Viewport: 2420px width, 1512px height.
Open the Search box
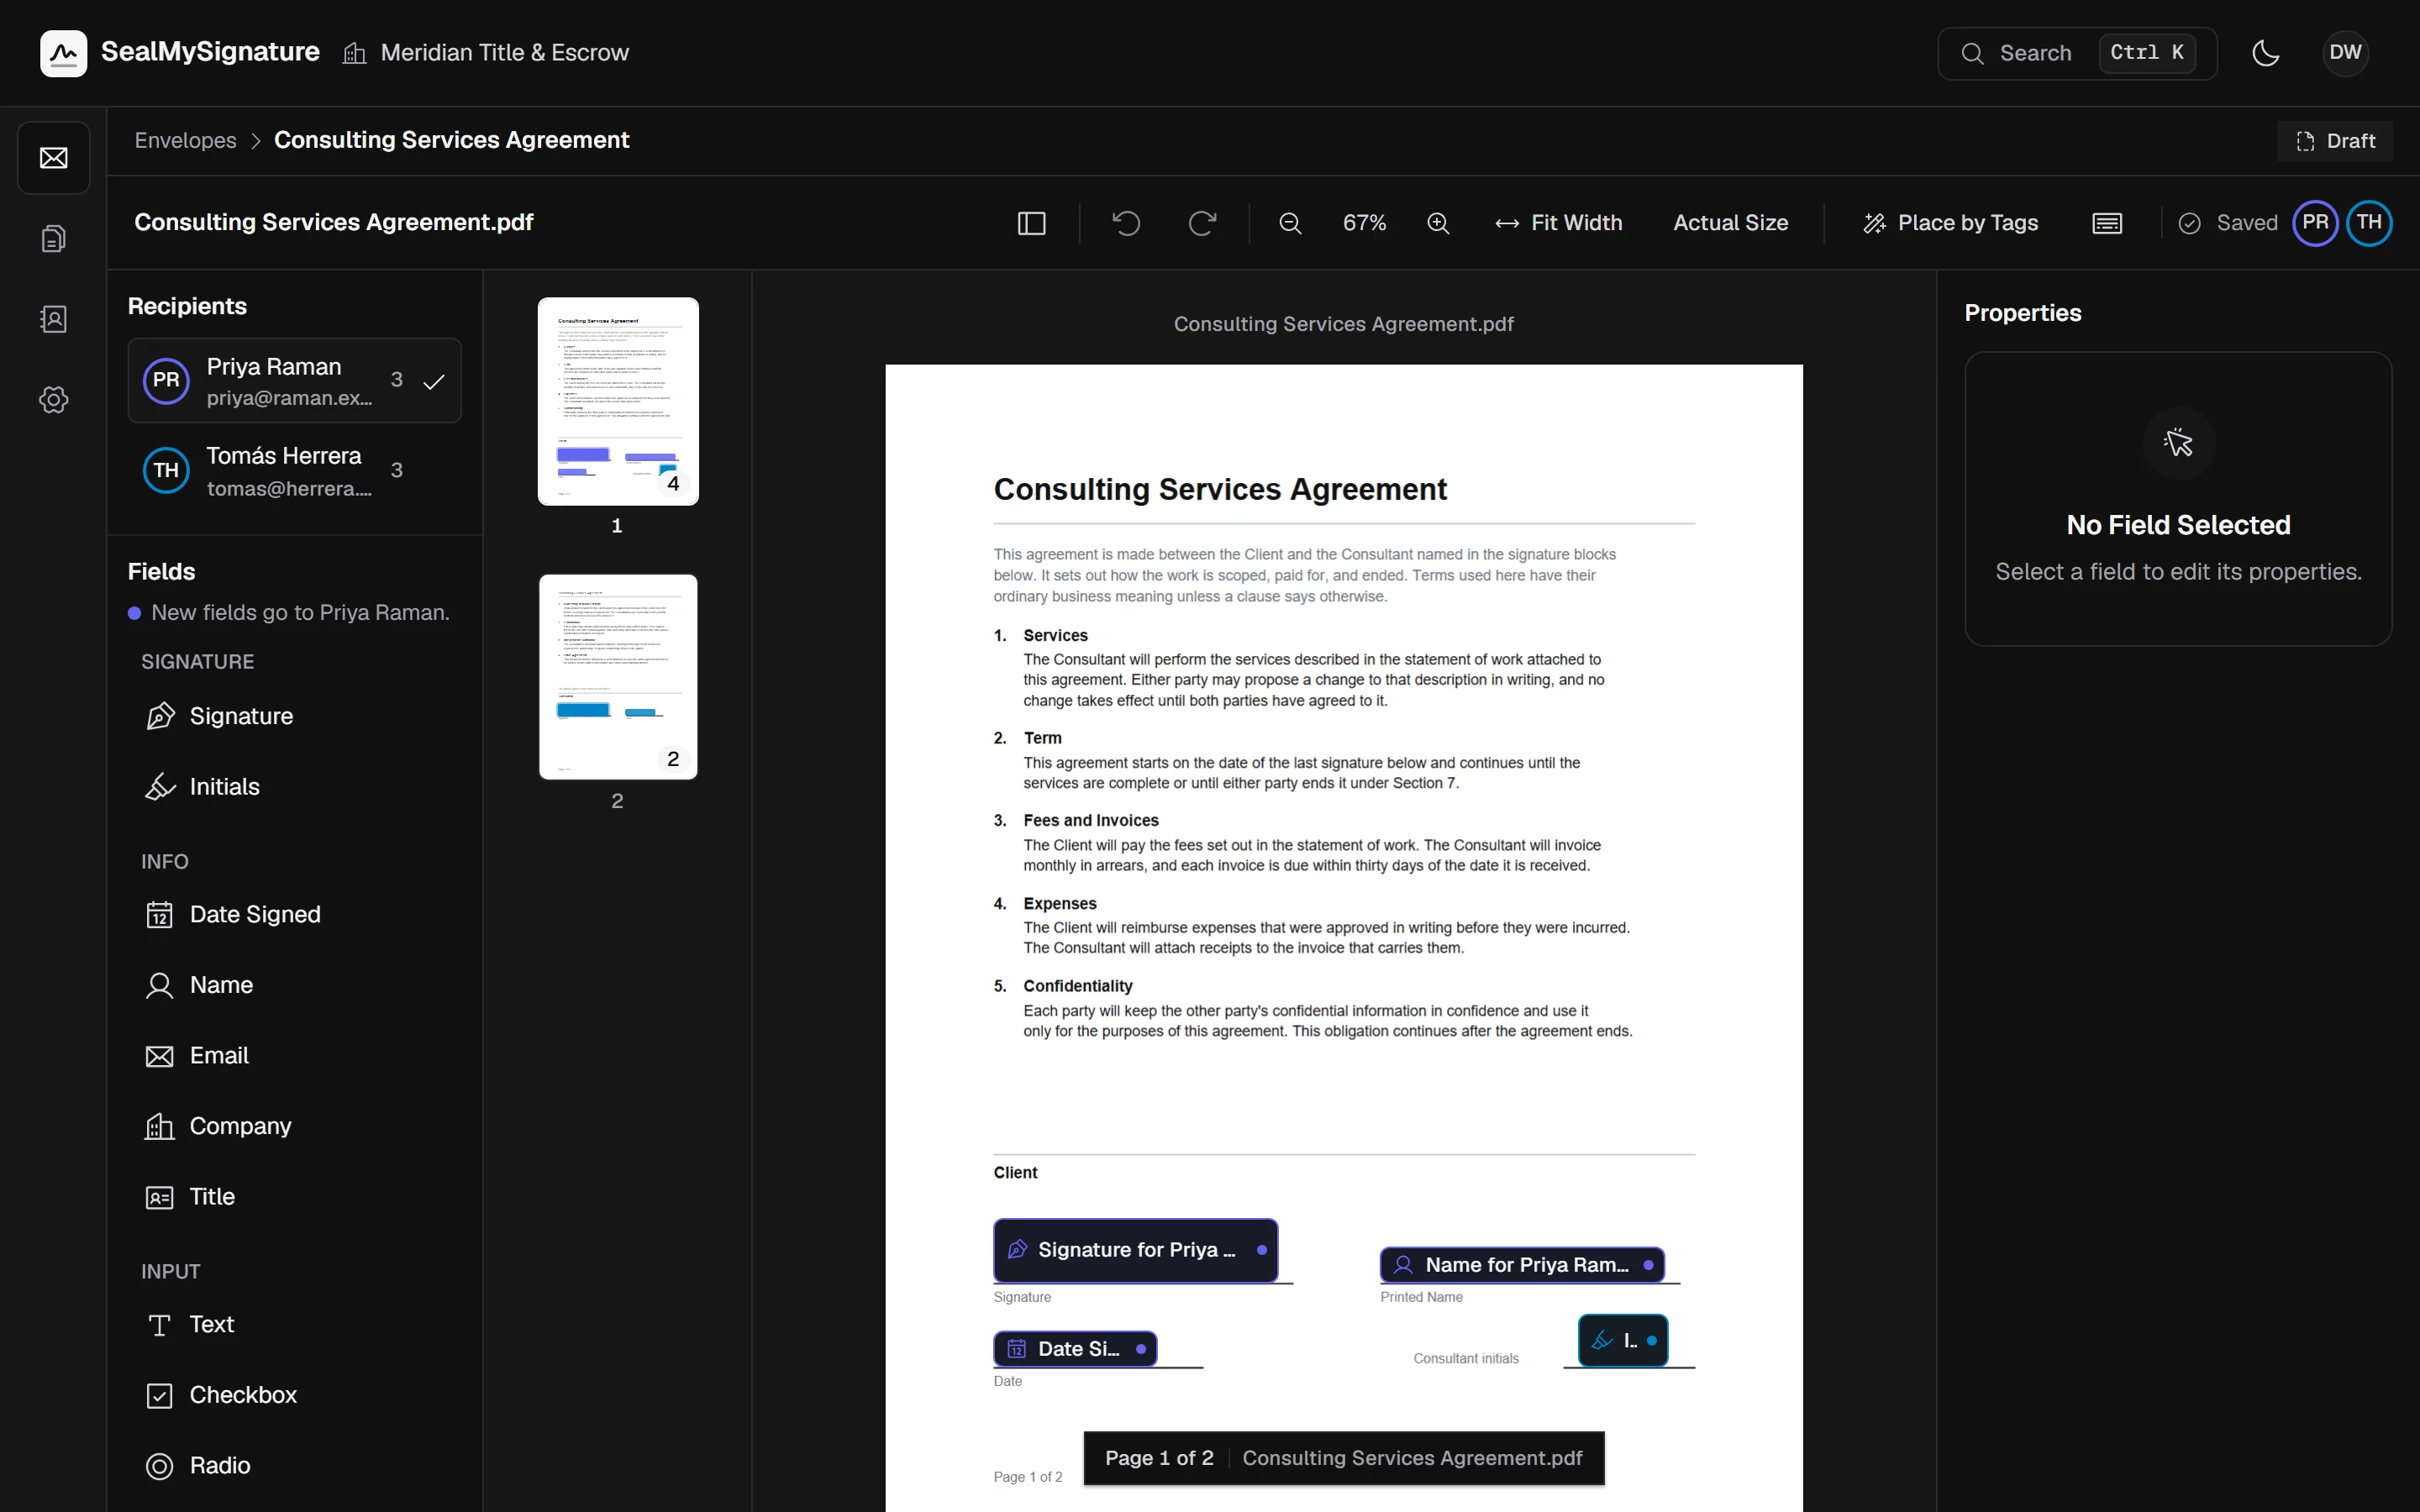tap(2077, 53)
